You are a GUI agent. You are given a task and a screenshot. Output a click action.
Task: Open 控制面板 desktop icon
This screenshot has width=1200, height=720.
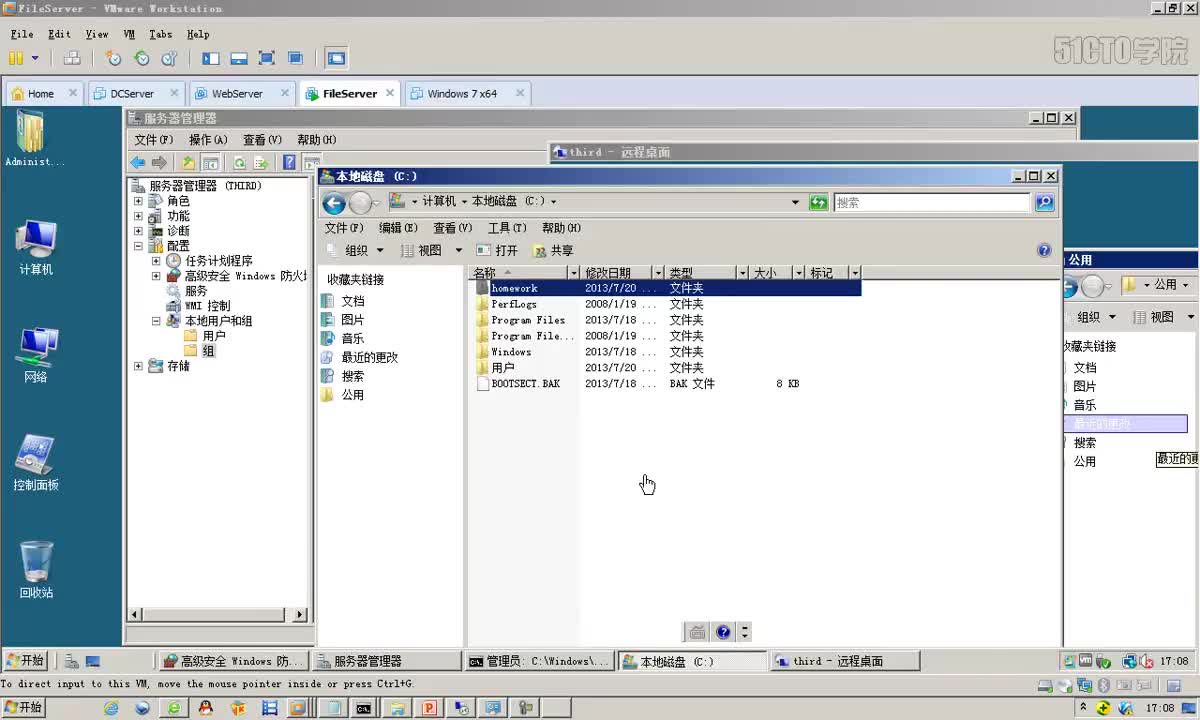(x=36, y=463)
